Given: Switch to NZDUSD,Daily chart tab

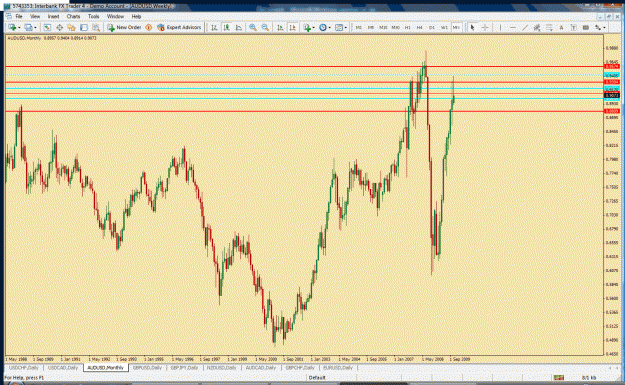Looking at the screenshot, I should tap(222, 367).
